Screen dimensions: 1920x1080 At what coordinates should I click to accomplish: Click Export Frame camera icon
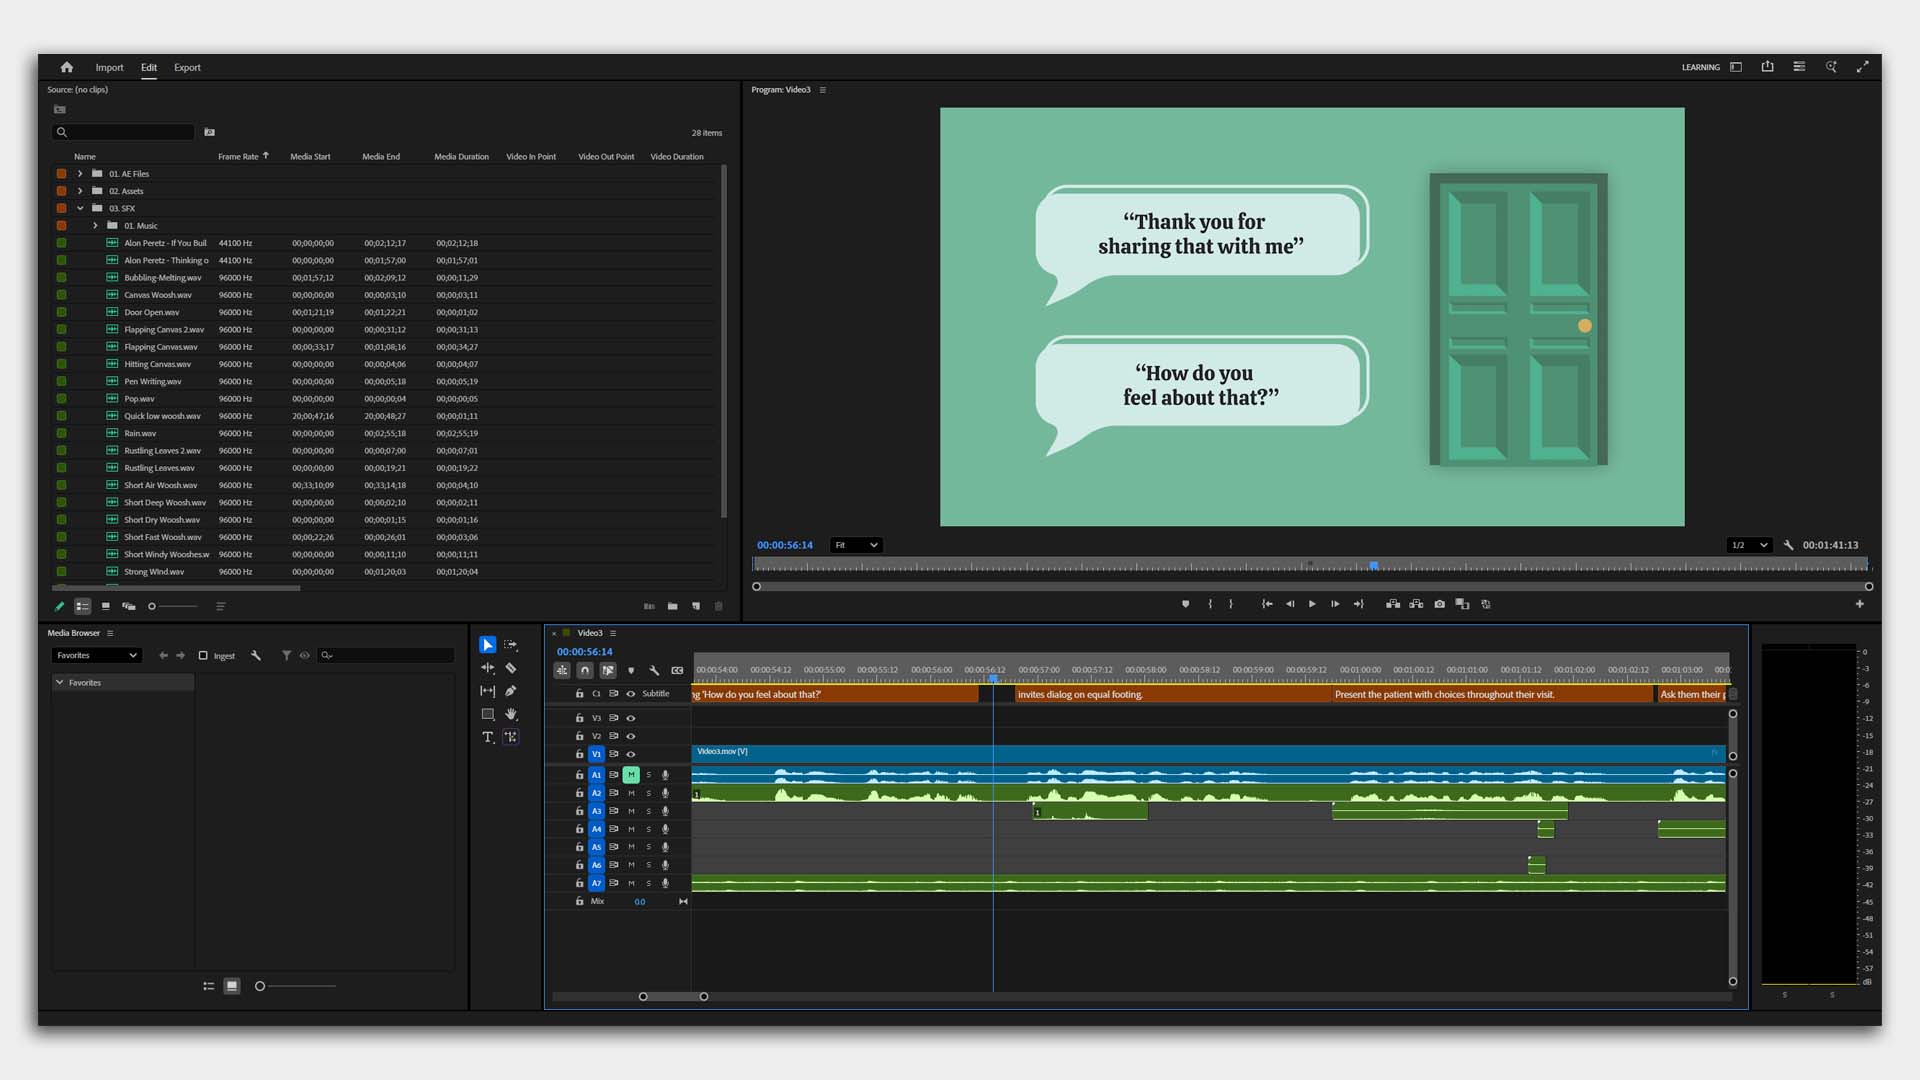coord(1439,604)
